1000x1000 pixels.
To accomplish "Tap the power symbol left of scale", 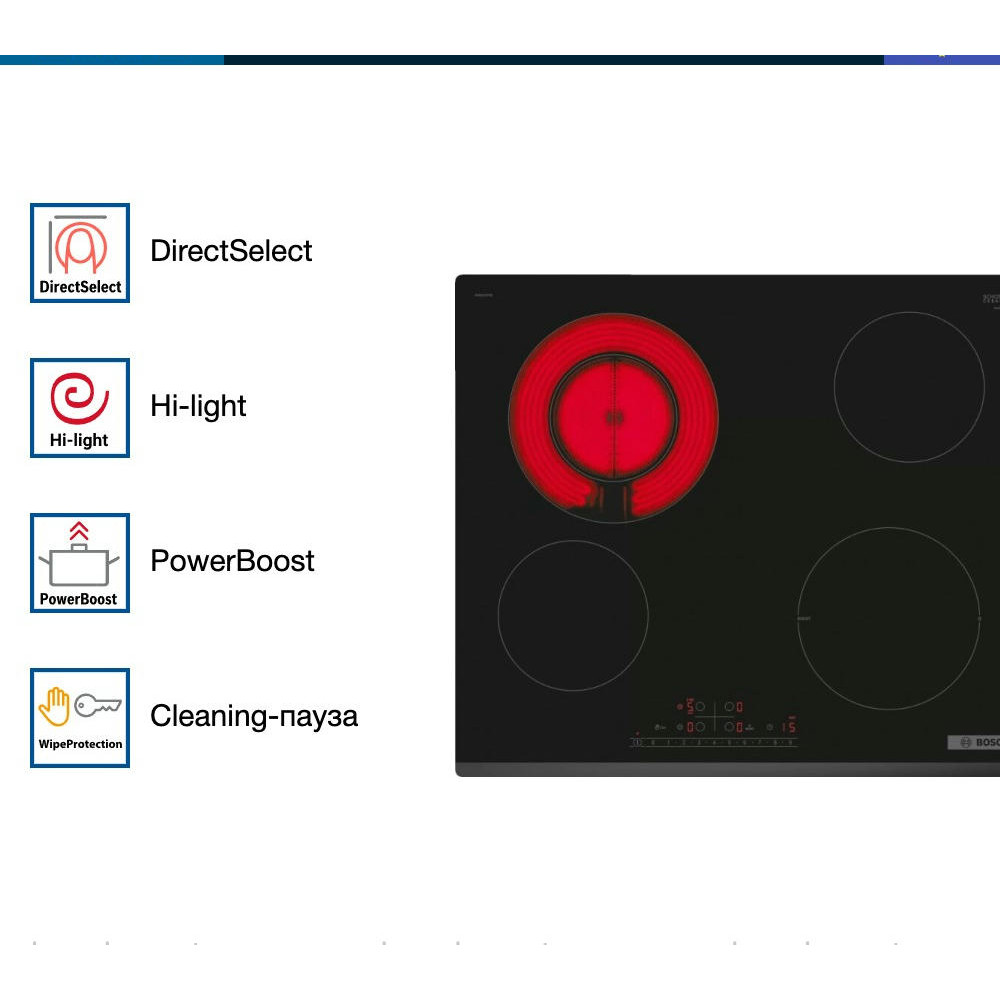I will (637, 743).
